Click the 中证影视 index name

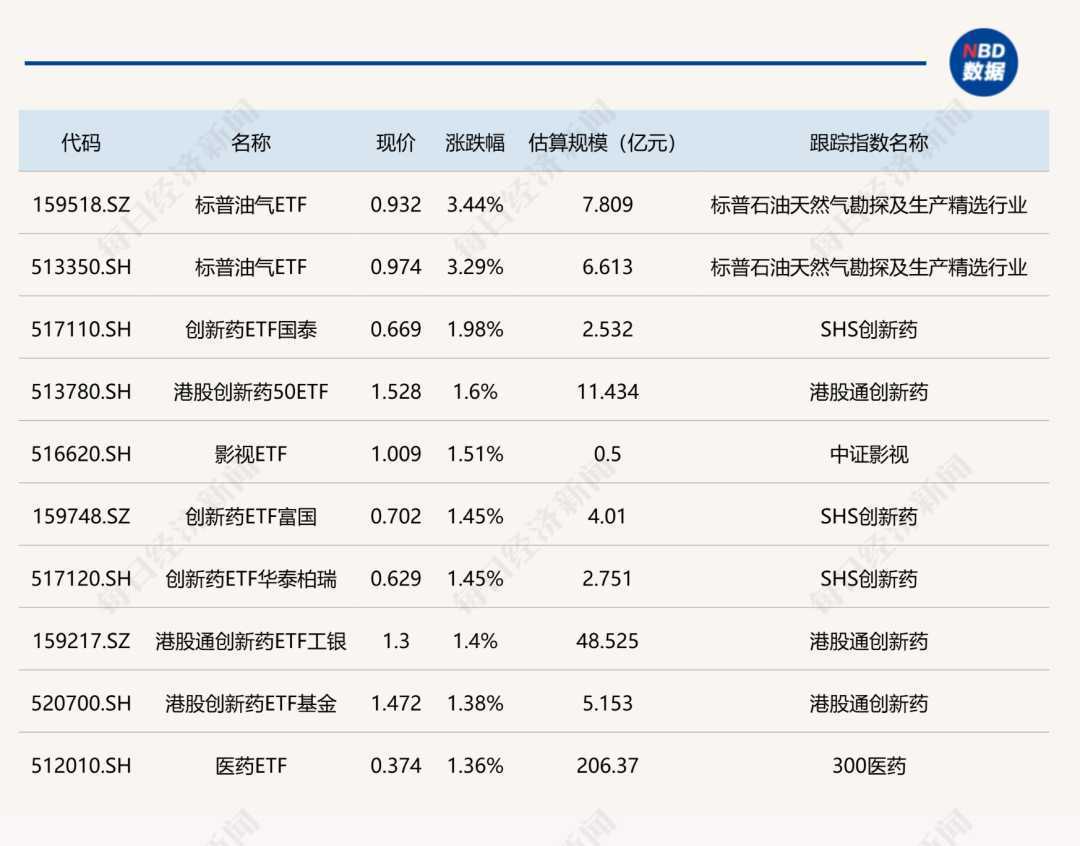(868, 454)
